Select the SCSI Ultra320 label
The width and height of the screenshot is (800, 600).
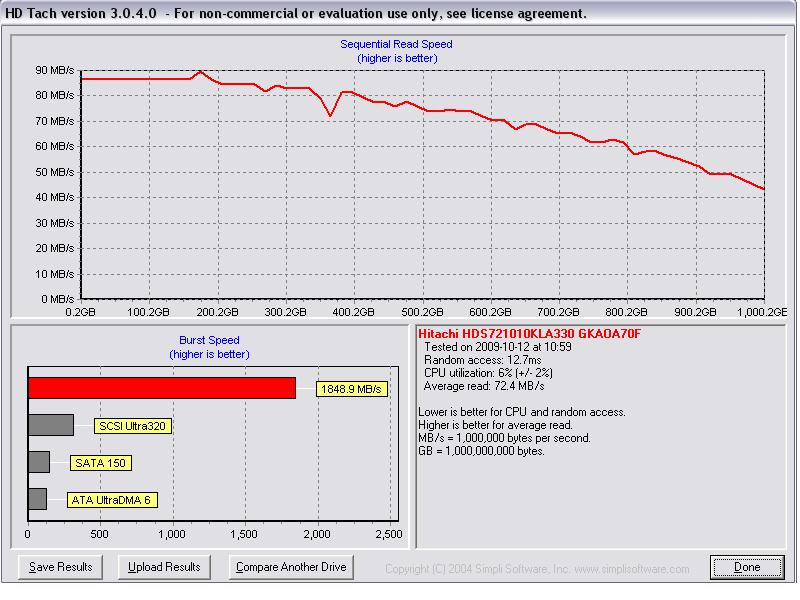click(x=133, y=426)
